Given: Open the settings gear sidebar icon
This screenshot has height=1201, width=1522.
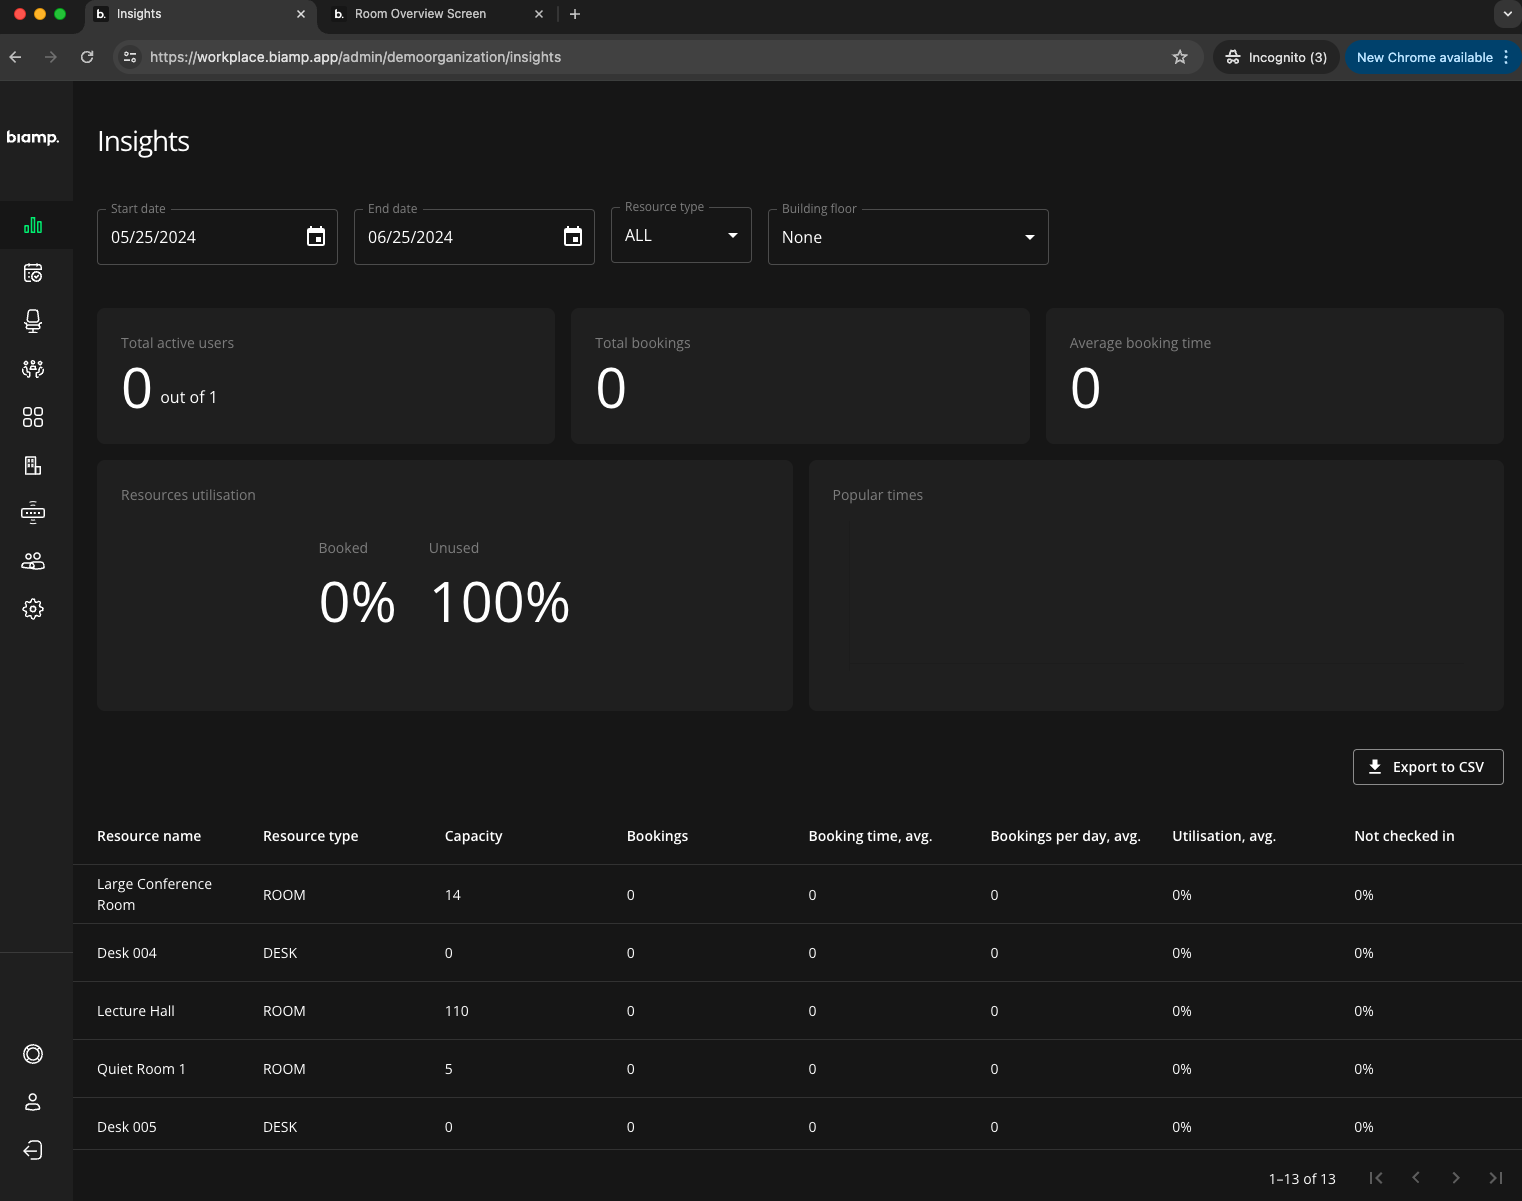Looking at the screenshot, I should pos(33,609).
